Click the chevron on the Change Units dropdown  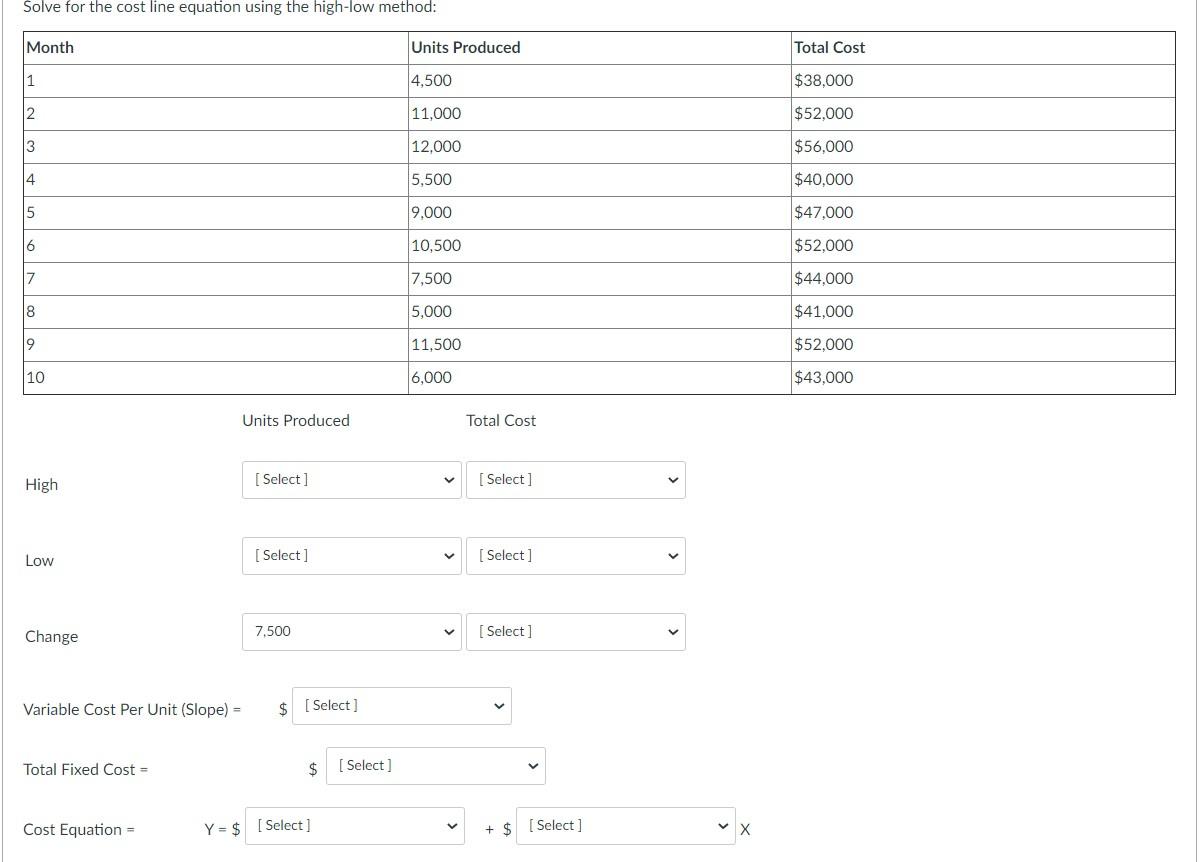pyautogui.click(x=448, y=631)
